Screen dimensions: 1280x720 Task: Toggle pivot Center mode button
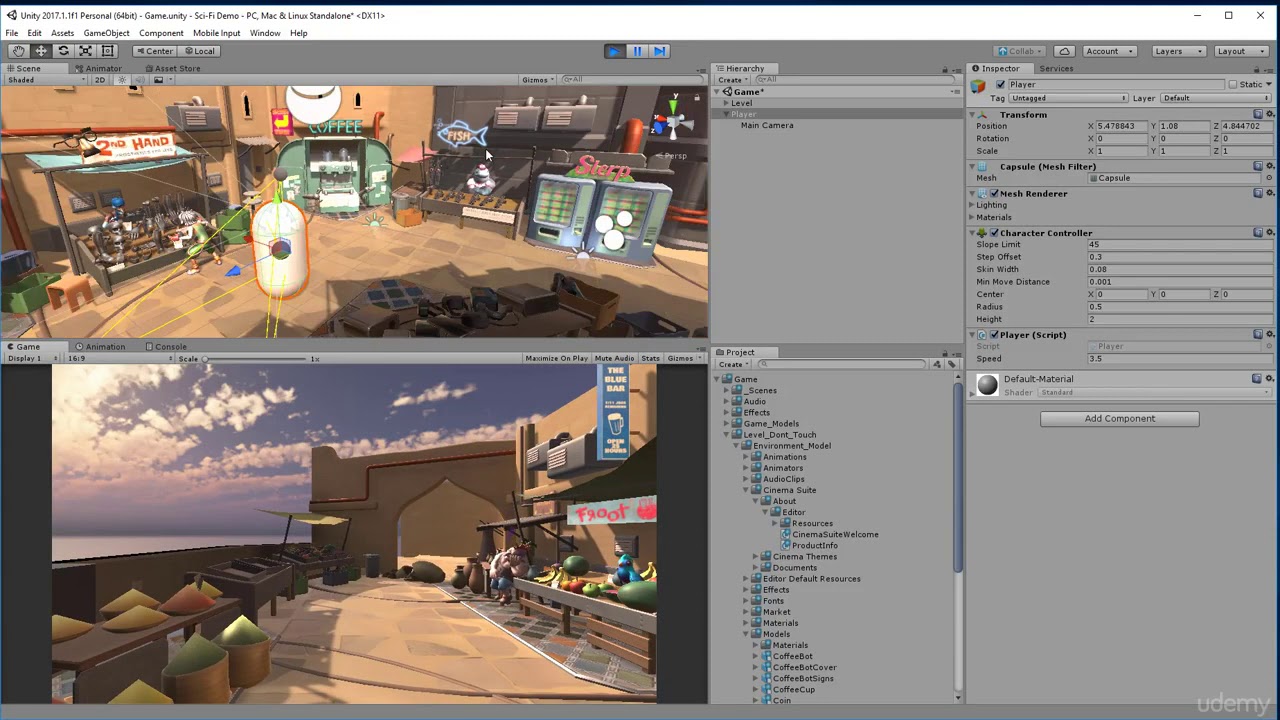(x=154, y=51)
